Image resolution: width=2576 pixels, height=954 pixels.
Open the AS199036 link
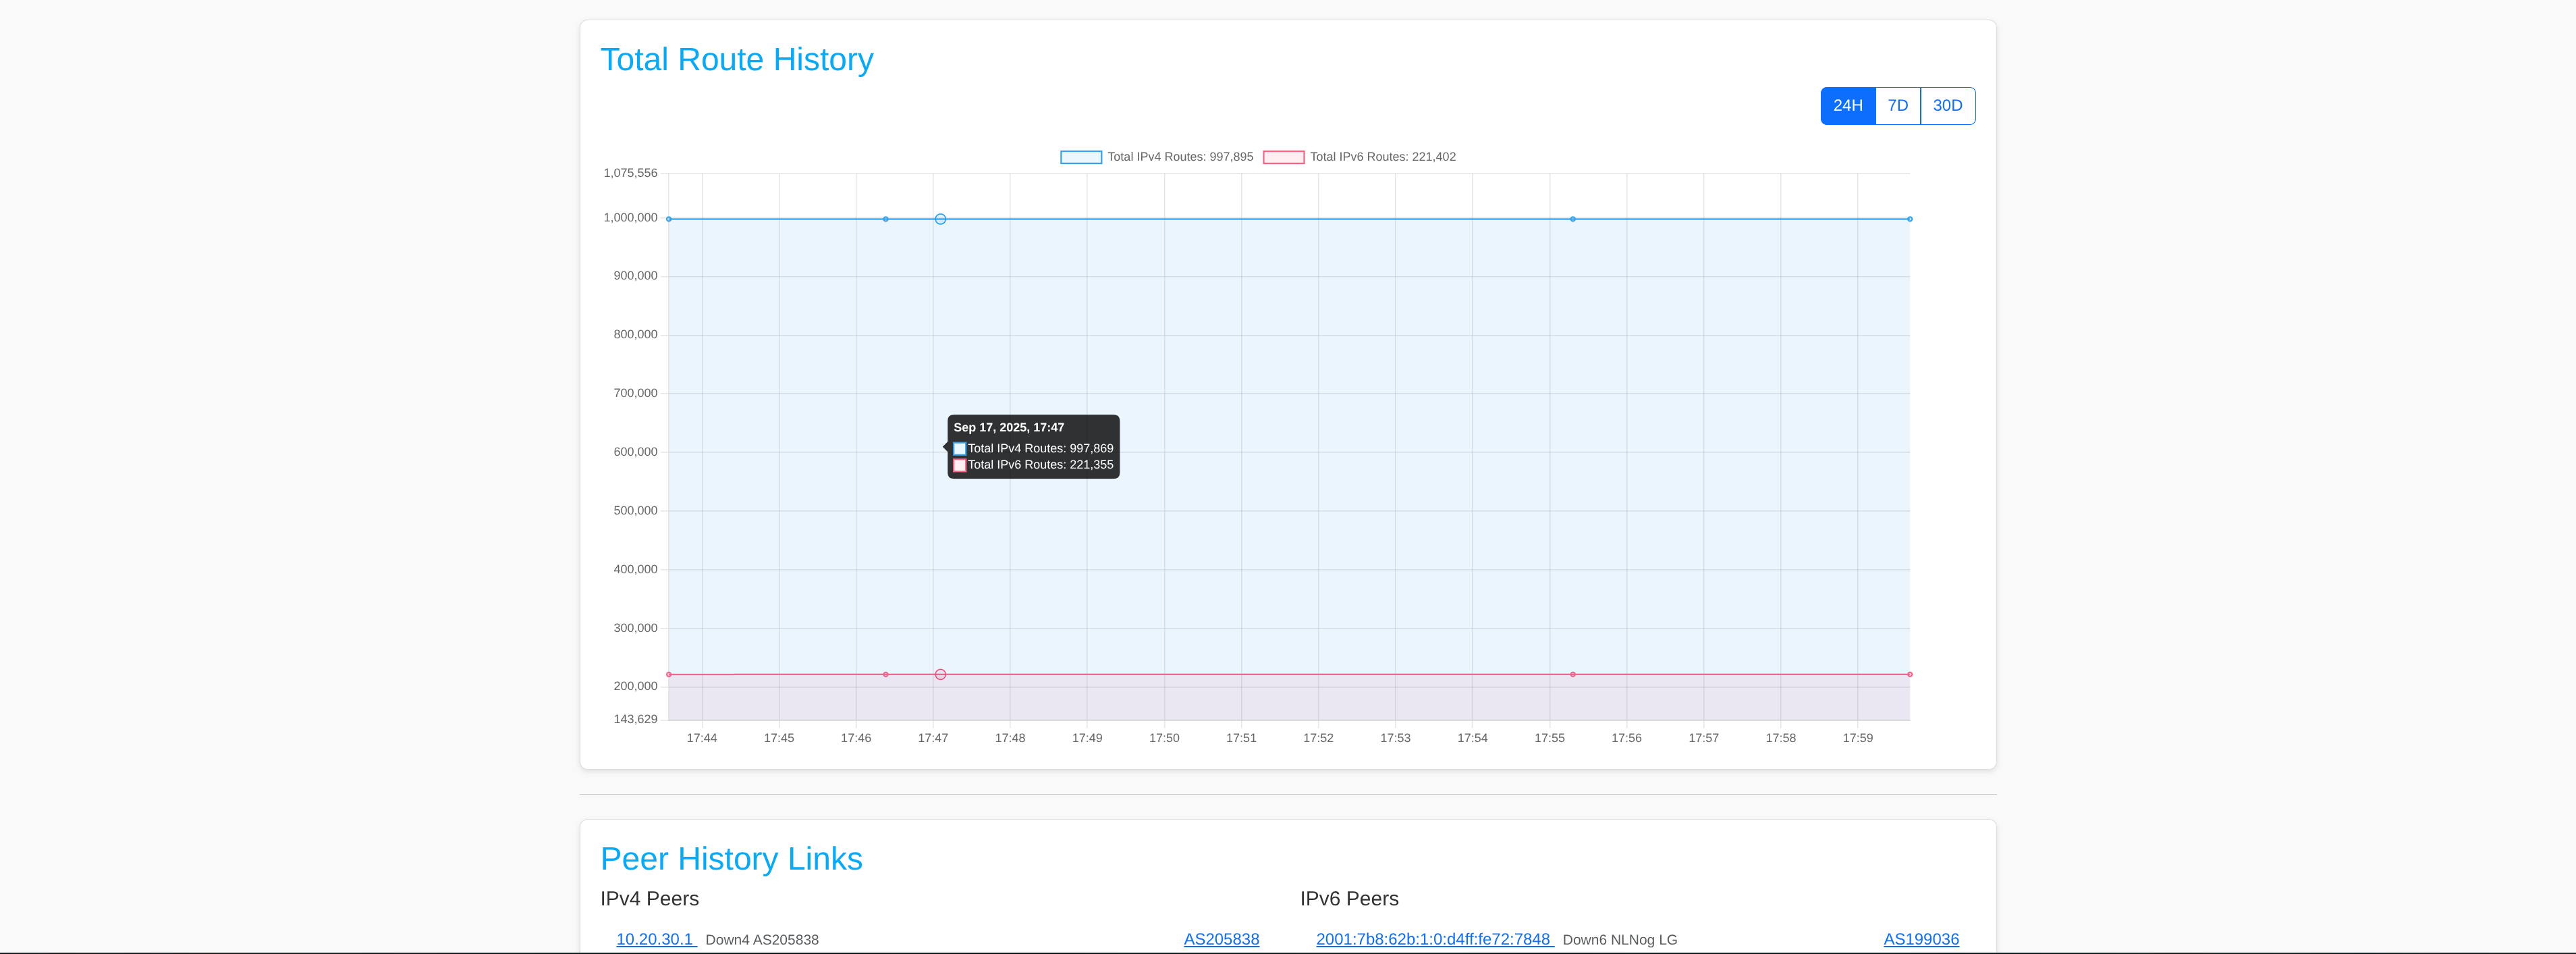(x=1920, y=939)
